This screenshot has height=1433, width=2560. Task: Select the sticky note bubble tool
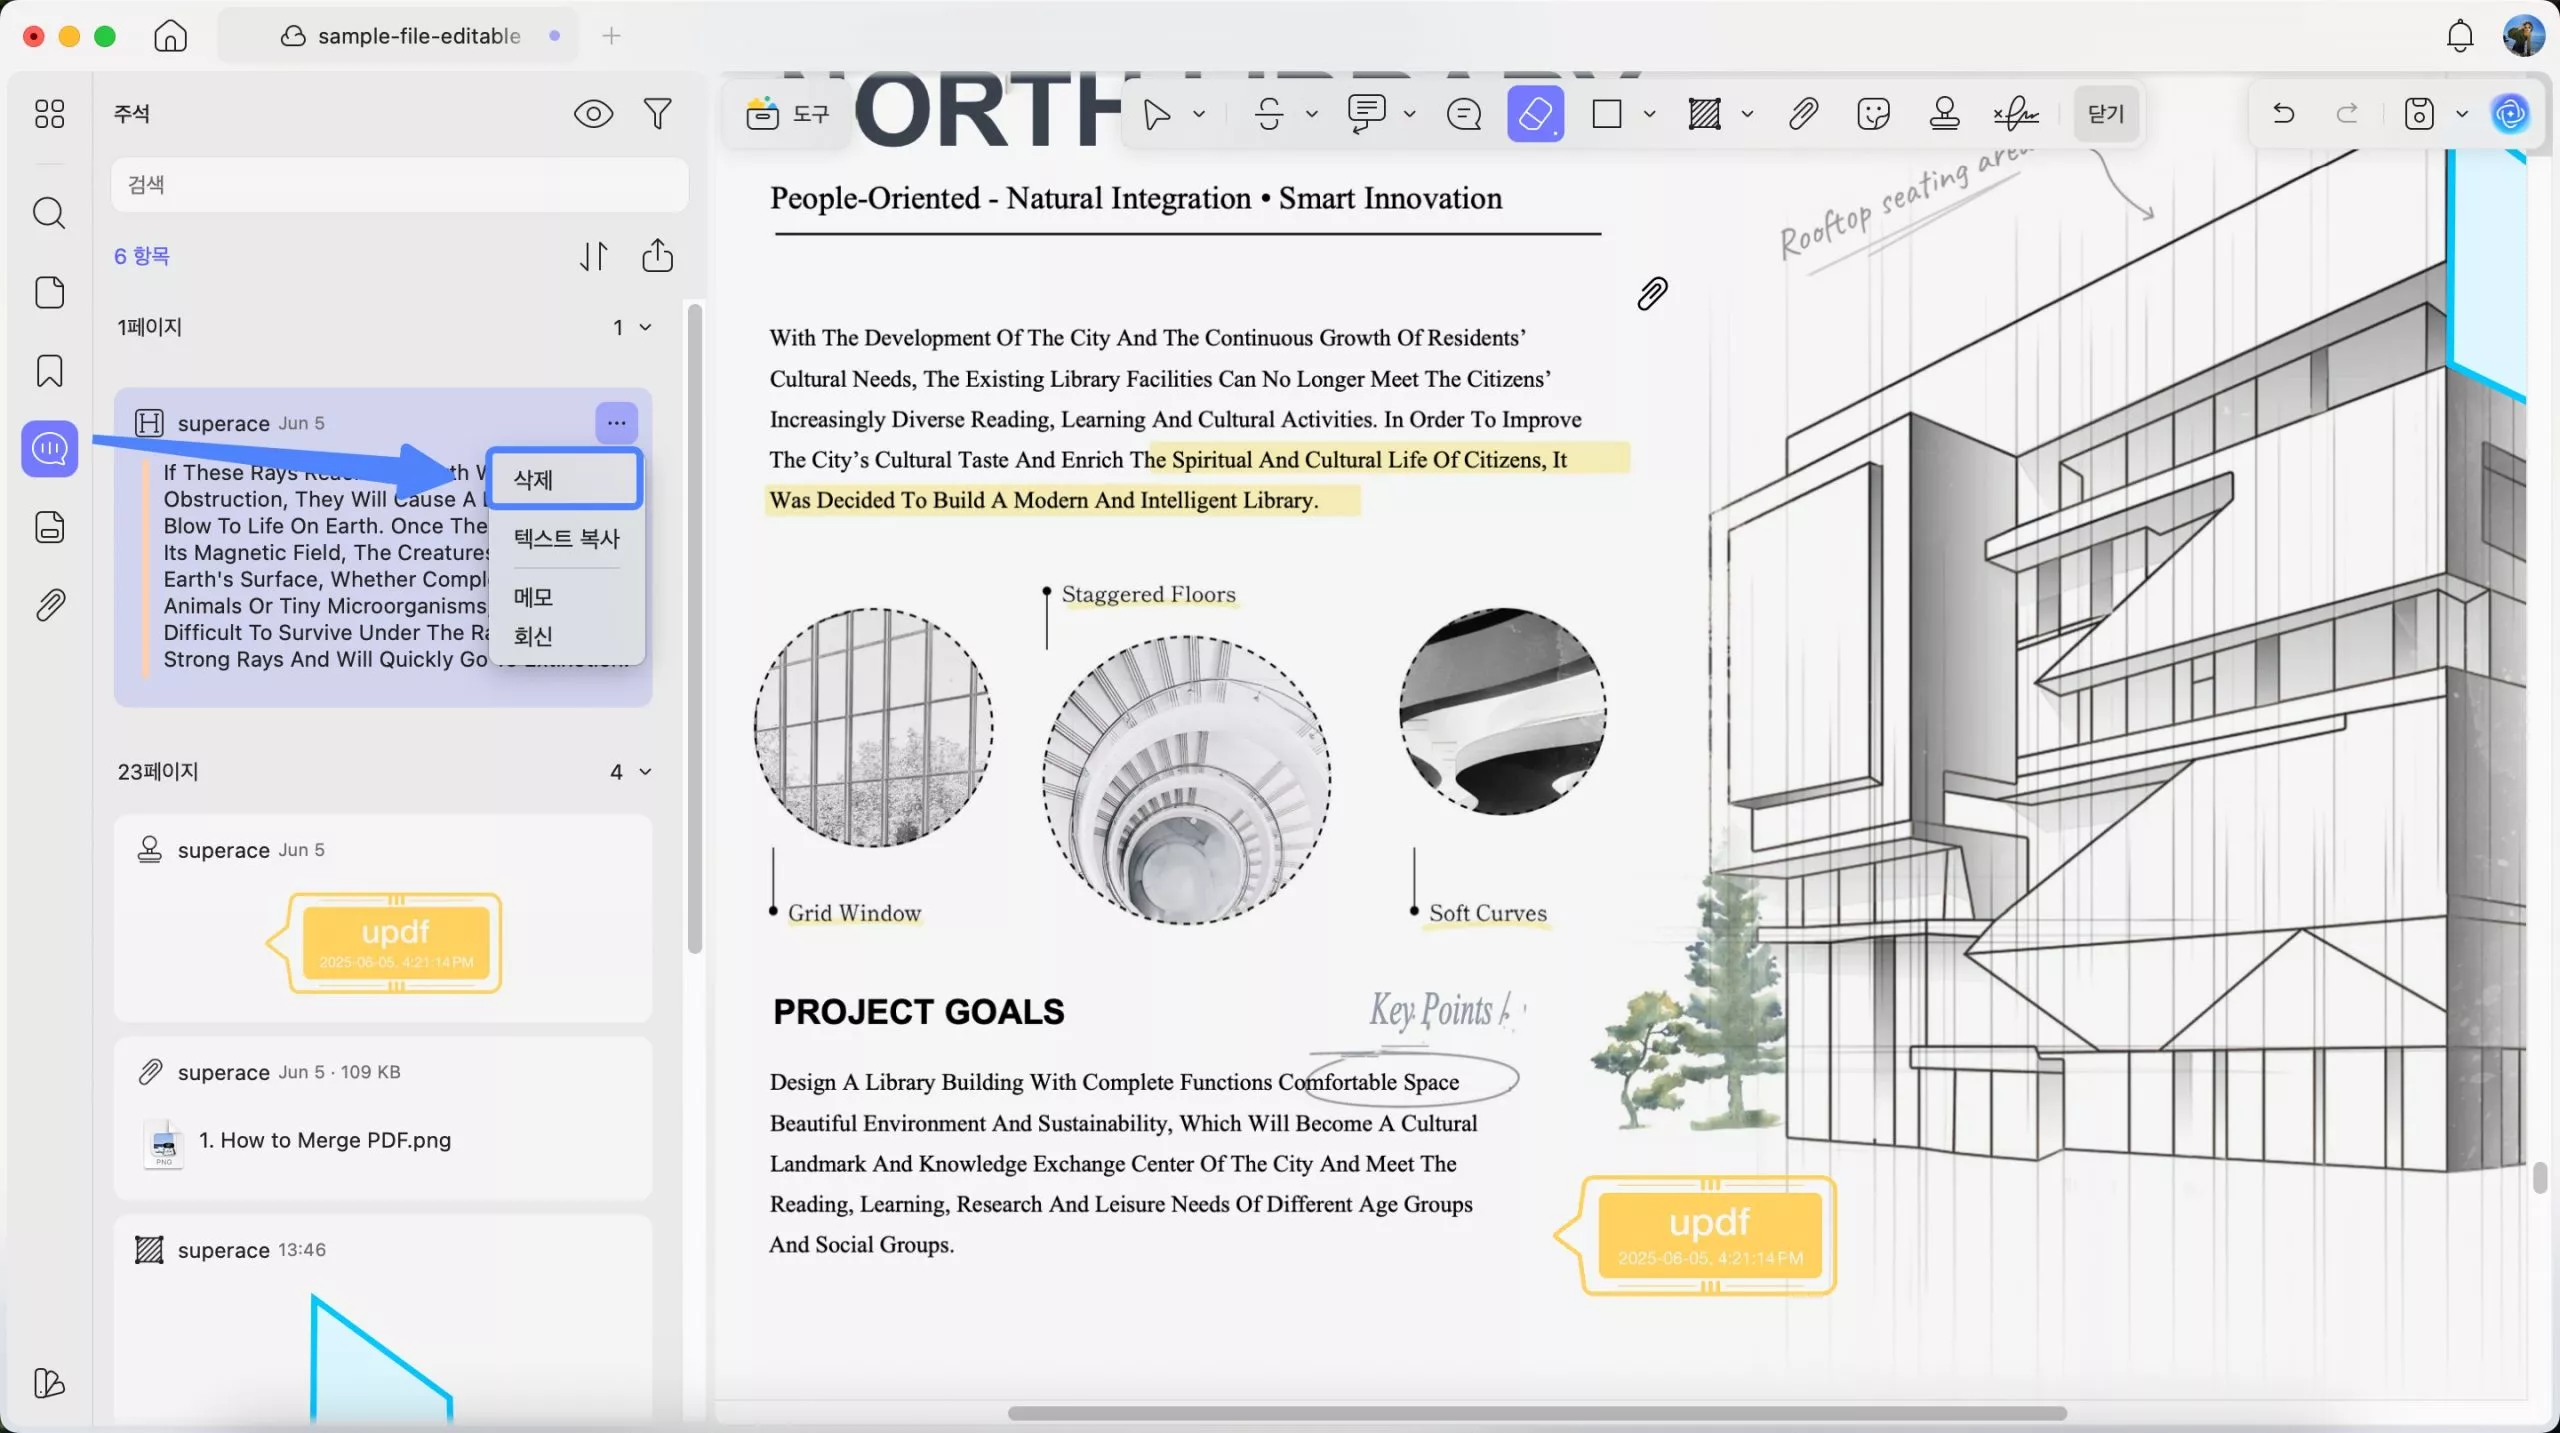click(x=1463, y=114)
